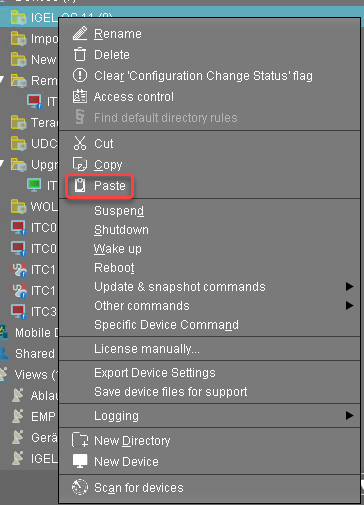The width and height of the screenshot is (364, 505).
Task: Select Export Device Settings
Action: (155, 373)
